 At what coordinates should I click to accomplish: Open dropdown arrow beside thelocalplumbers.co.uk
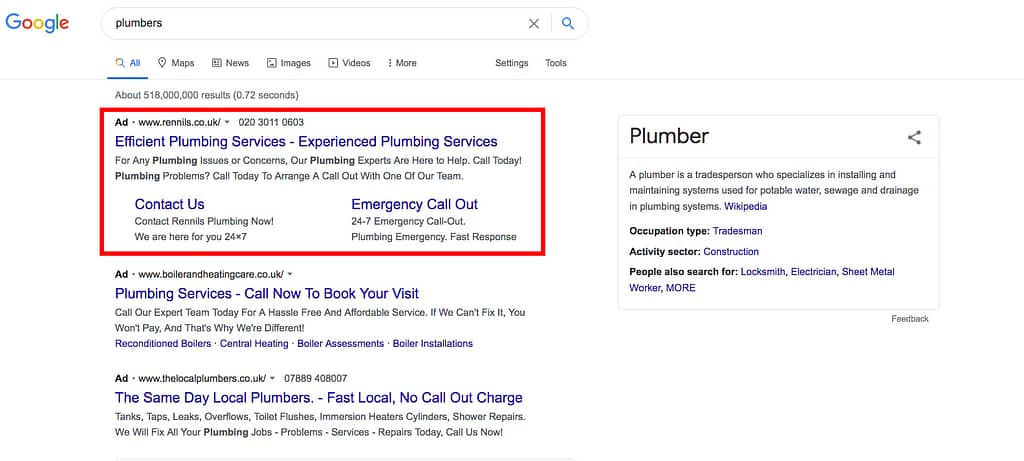tap(272, 378)
